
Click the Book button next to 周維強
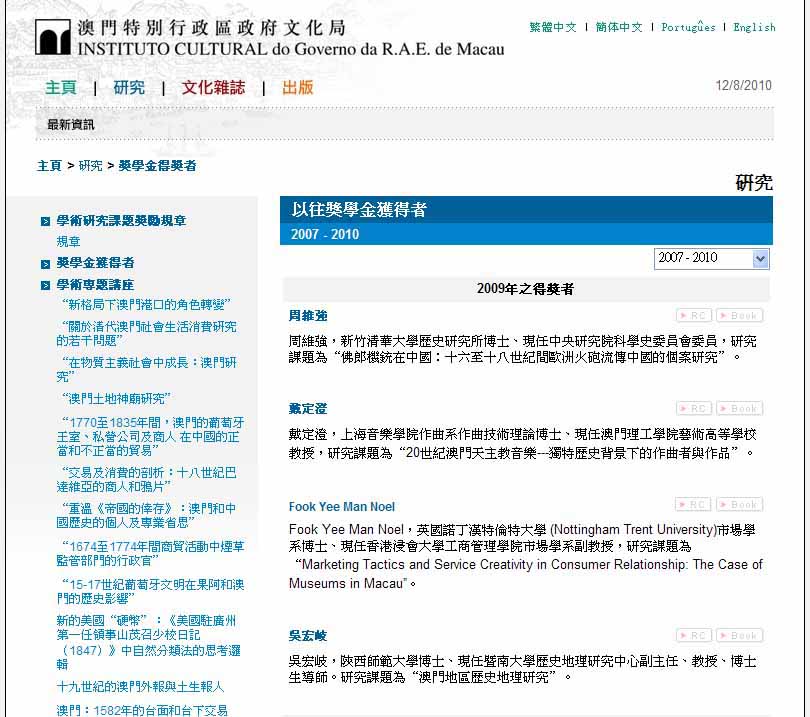(x=739, y=315)
